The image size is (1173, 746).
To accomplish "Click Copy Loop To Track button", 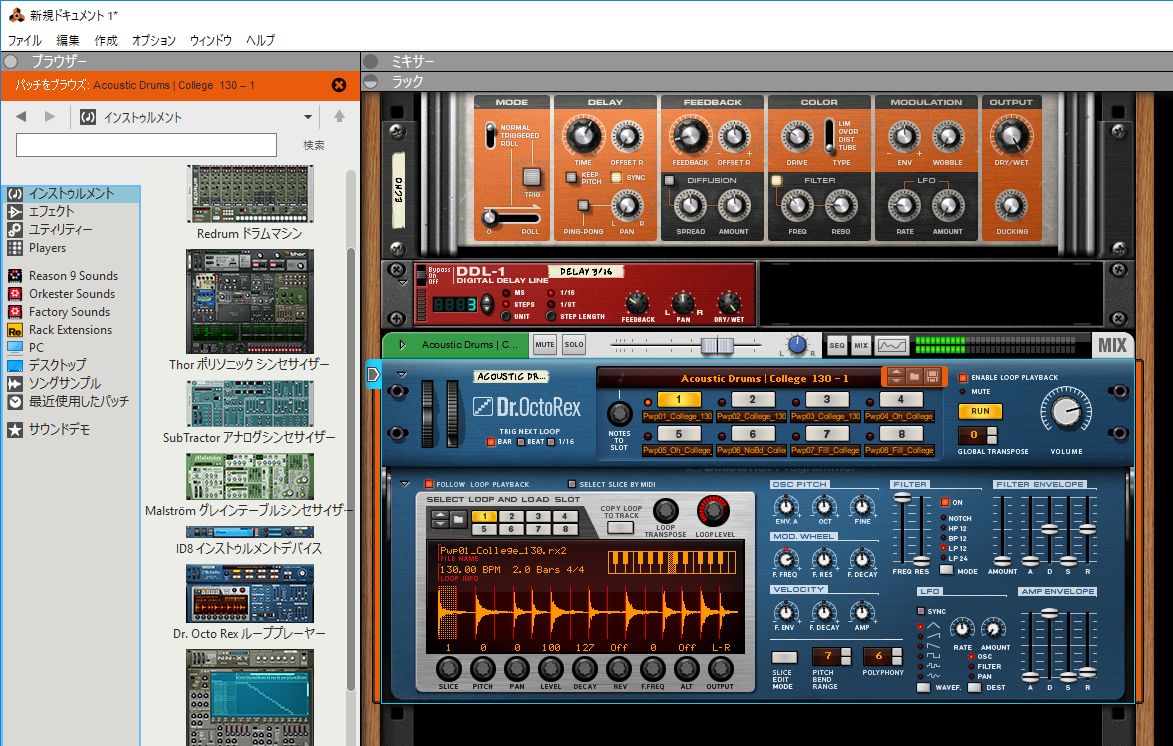I will tap(620, 528).
